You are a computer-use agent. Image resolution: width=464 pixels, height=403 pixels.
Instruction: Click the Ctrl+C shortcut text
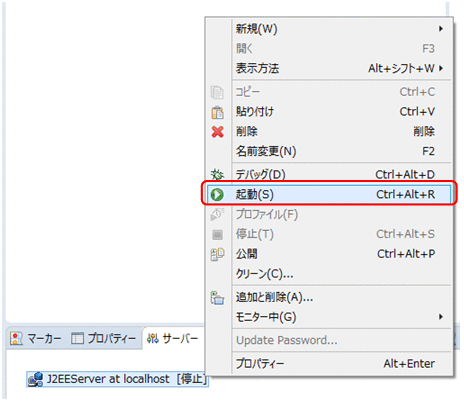click(417, 92)
